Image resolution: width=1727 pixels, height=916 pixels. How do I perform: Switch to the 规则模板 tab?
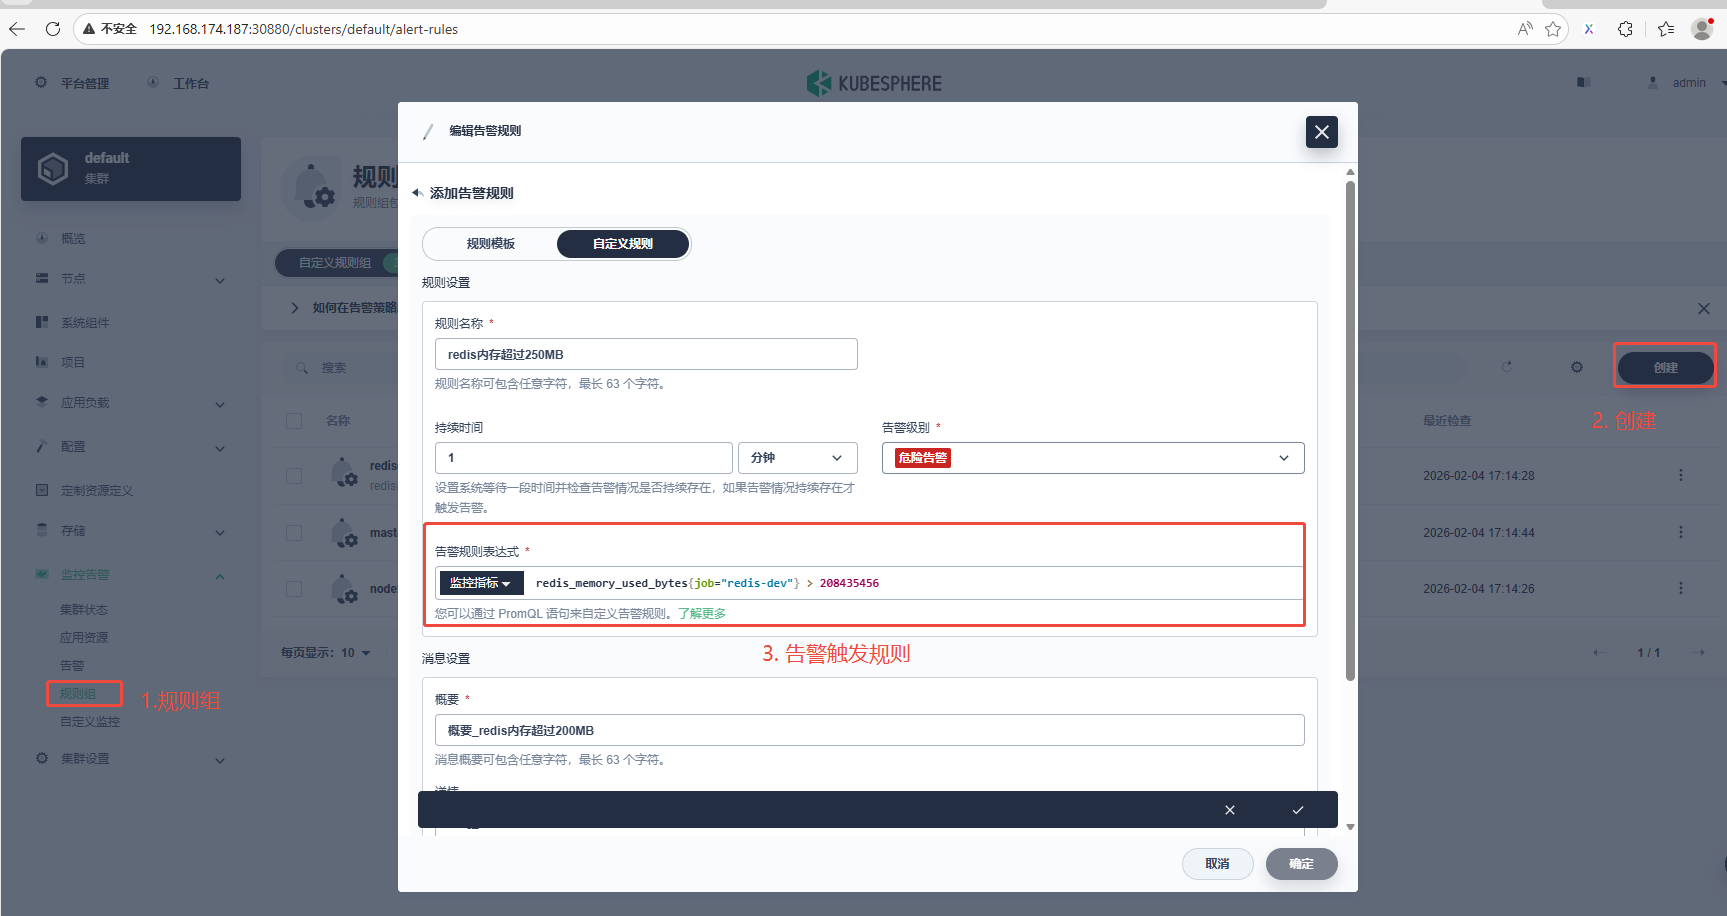[x=490, y=244]
